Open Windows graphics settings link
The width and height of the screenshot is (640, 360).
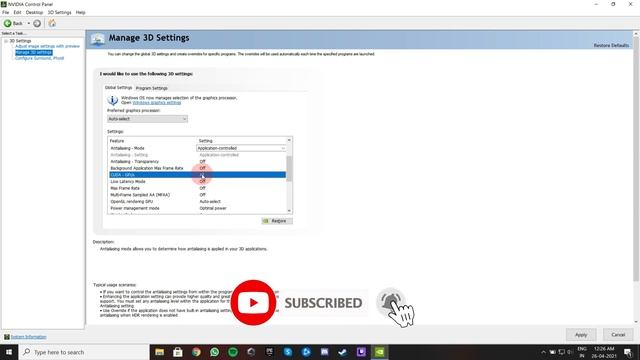[x=157, y=103]
